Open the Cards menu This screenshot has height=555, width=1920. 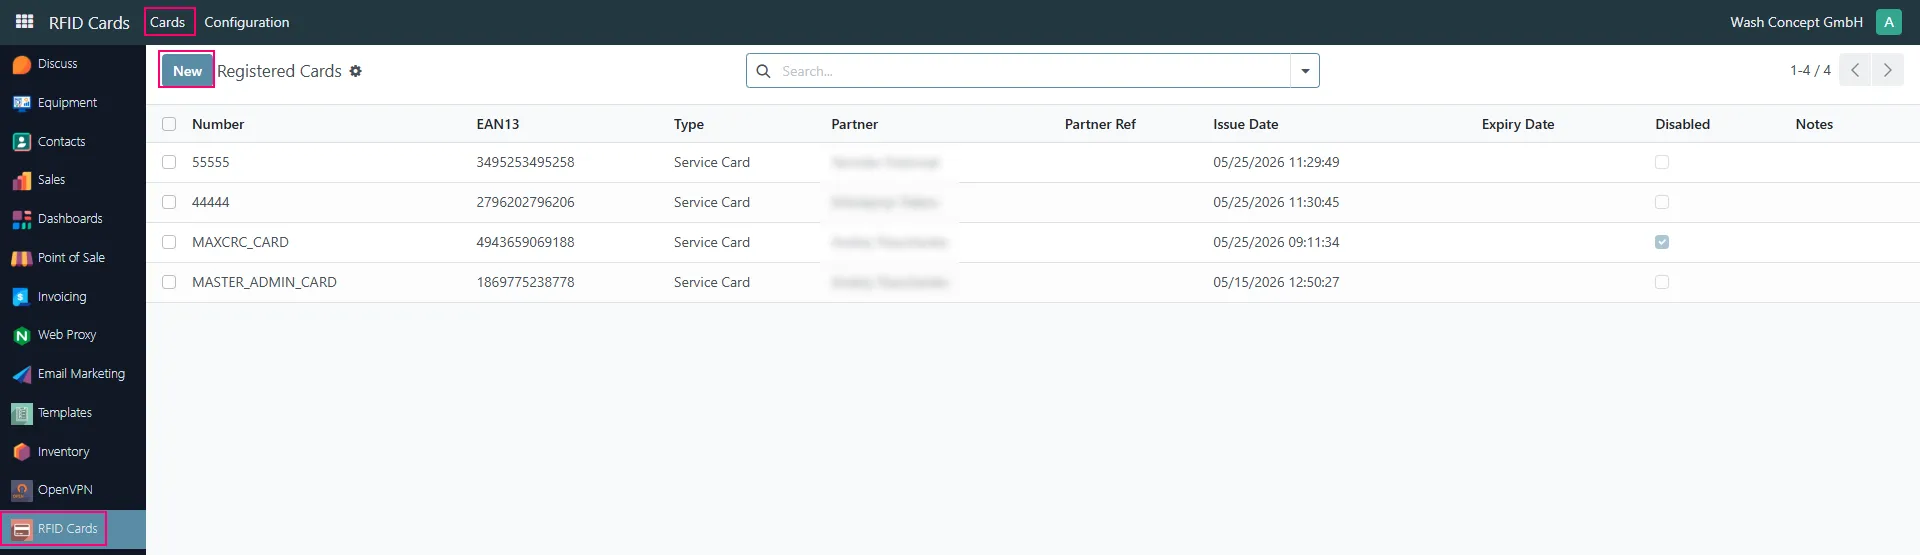tap(168, 22)
